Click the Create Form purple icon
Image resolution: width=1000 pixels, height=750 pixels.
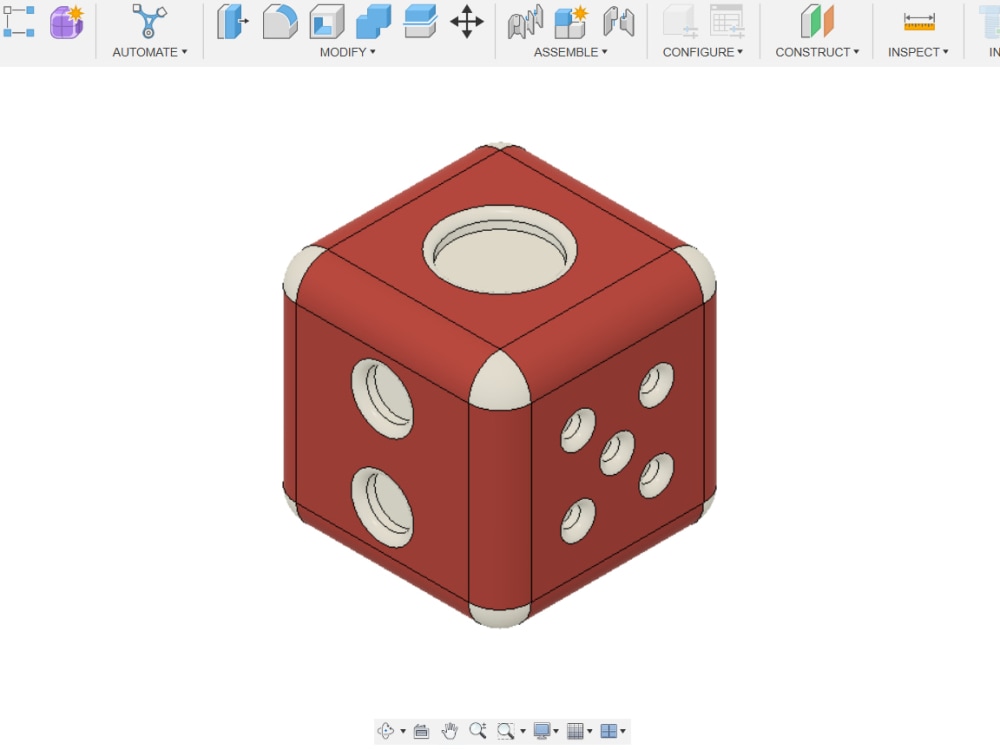click(67, 22)
